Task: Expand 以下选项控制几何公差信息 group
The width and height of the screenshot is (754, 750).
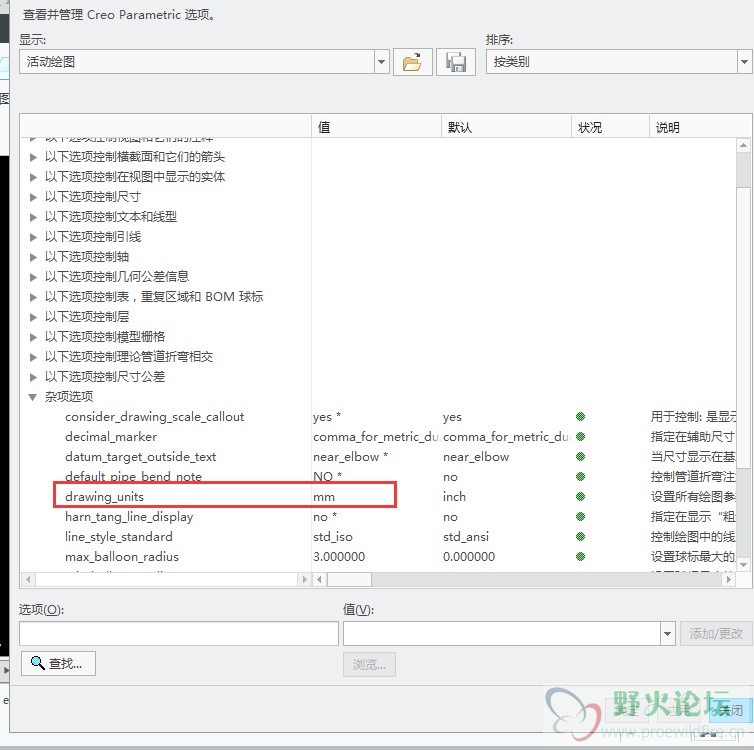Action: click(x=33, y=277)
